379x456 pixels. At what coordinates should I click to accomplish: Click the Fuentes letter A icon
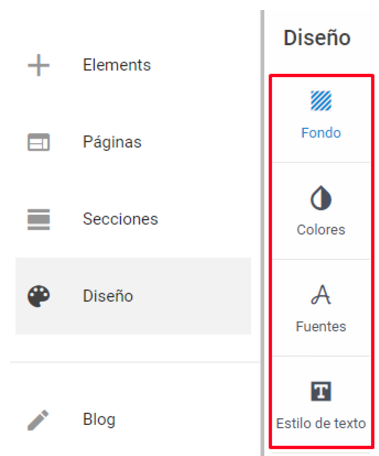point(321,295)
